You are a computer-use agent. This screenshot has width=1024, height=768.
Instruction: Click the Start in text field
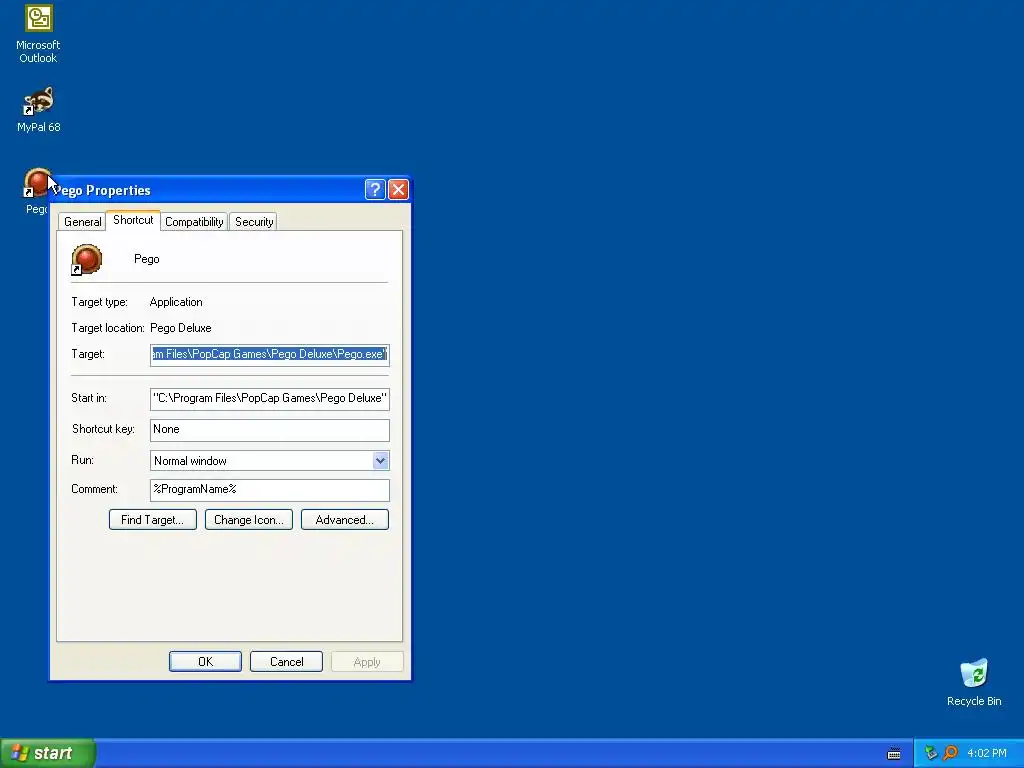(x=270, y=398)
